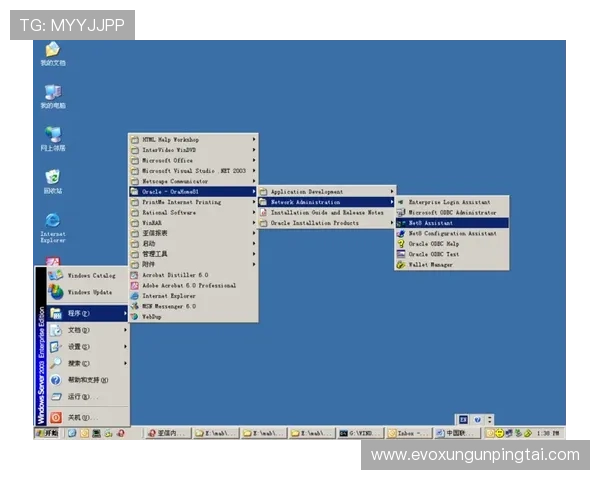
Task: Click the 文档 documents icon in Start menu
Action: [x=56, y=330]
